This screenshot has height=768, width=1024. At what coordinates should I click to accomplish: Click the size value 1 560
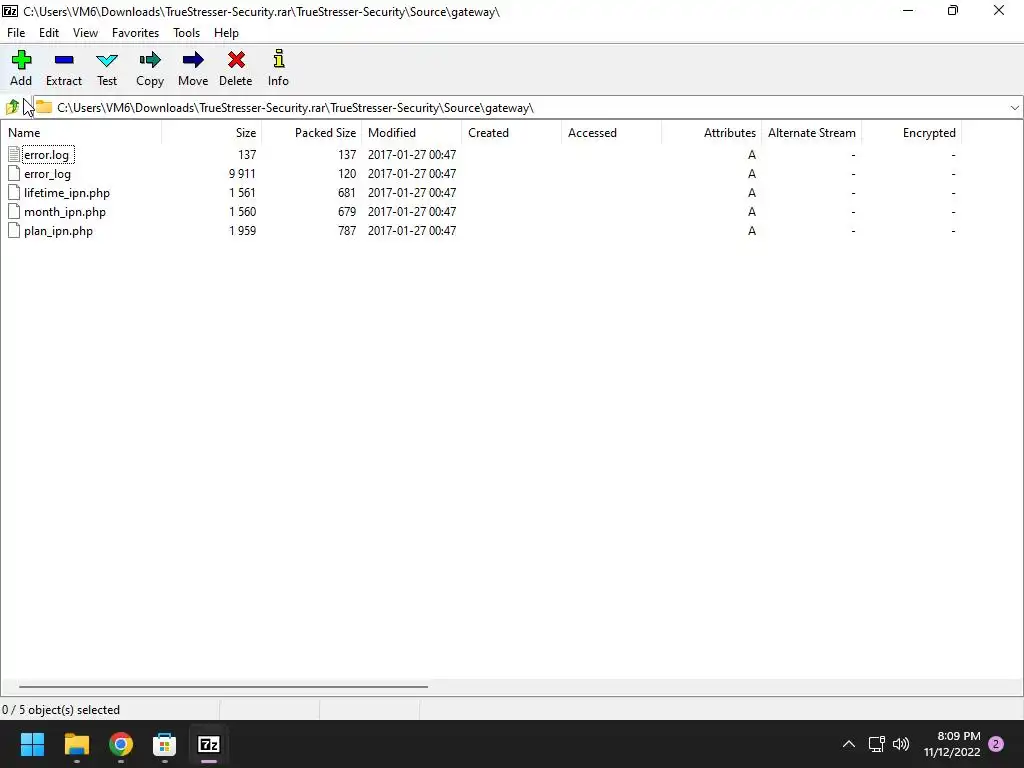(242, 212)
